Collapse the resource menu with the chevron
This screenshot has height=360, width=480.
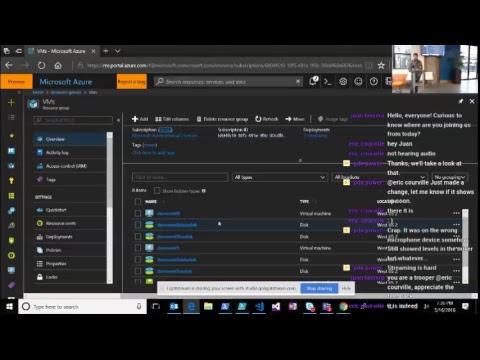pyautogui.click(x=118, y=120)
